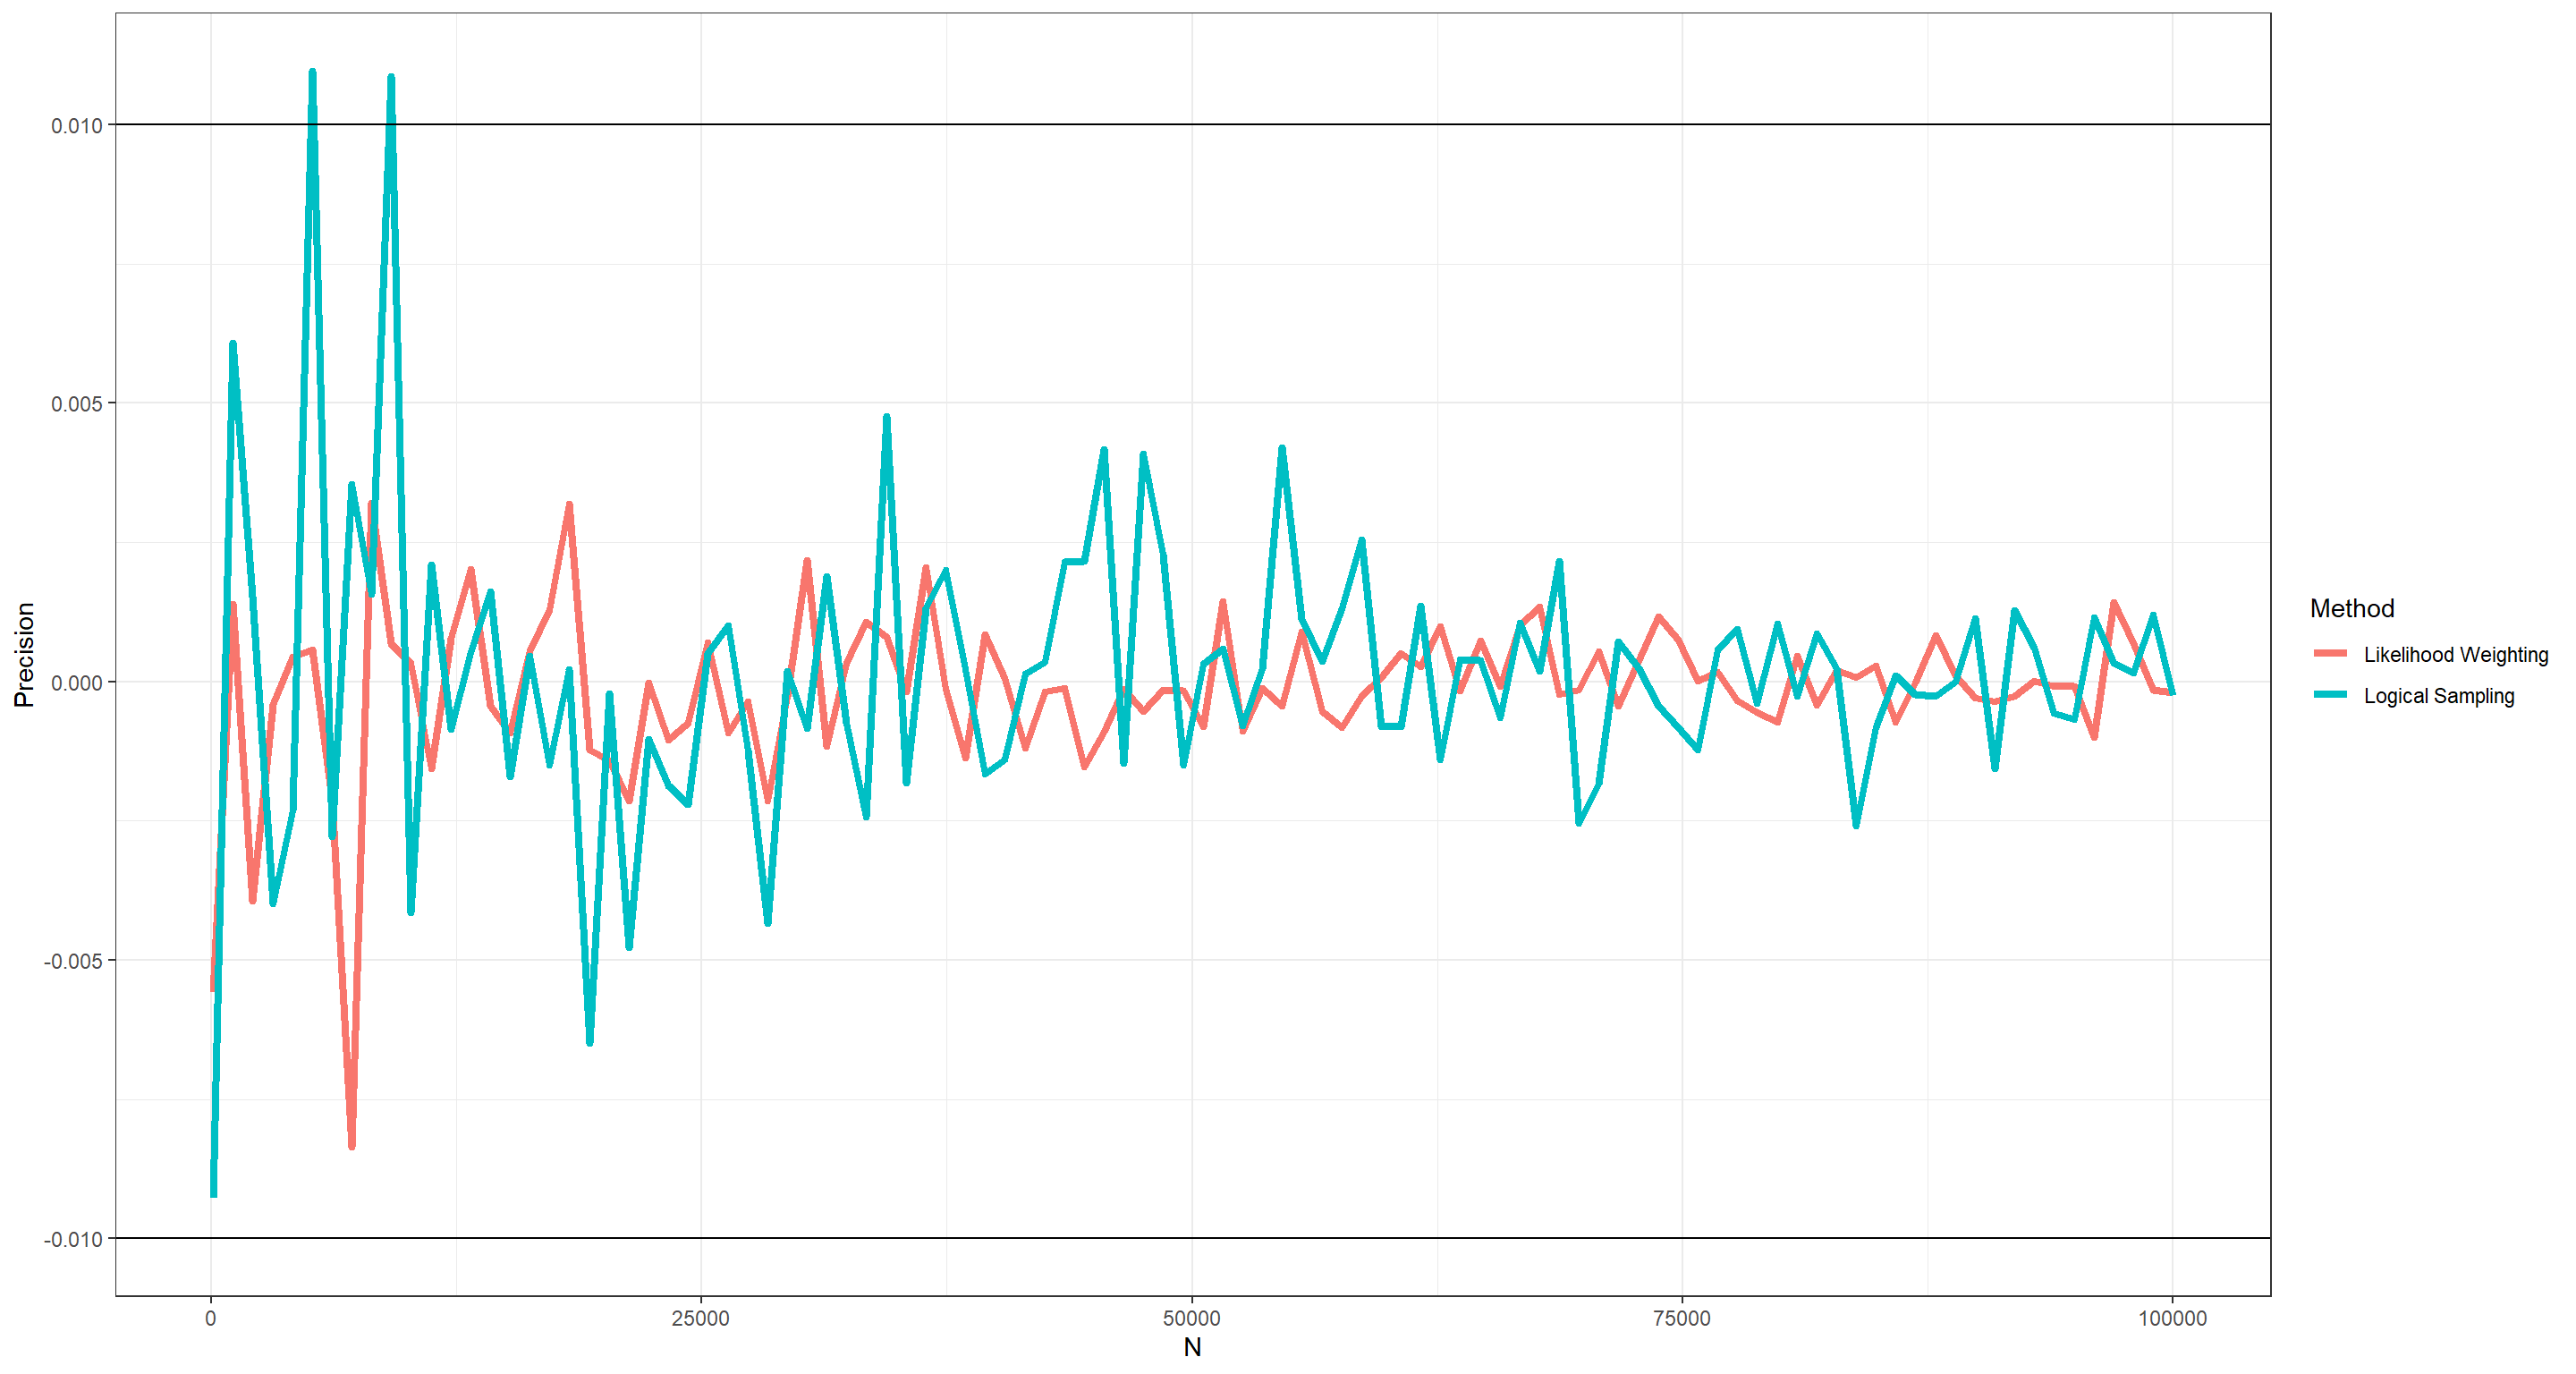
Task: Click the 100000 x-axis tick label
Action: [x=2172, y=1318]
